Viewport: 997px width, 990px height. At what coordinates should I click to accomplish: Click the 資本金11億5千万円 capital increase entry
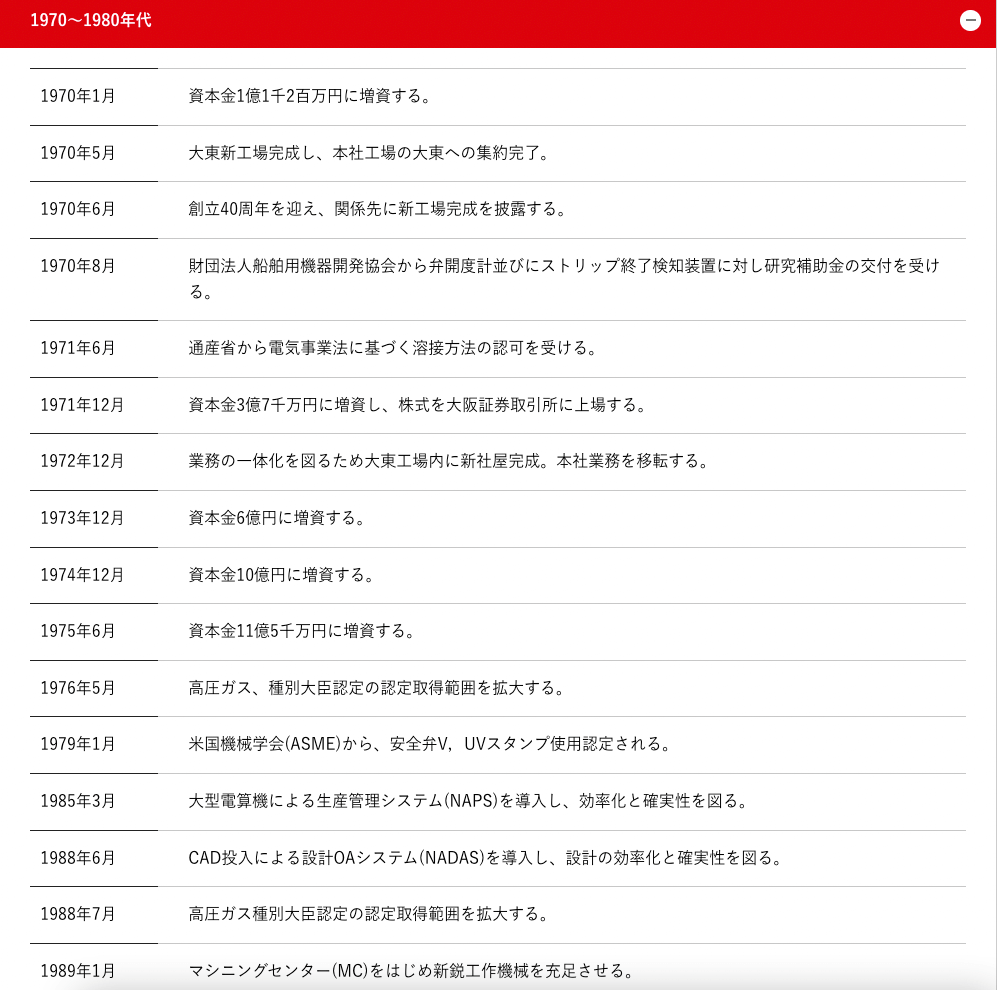(x=301, y=632)
